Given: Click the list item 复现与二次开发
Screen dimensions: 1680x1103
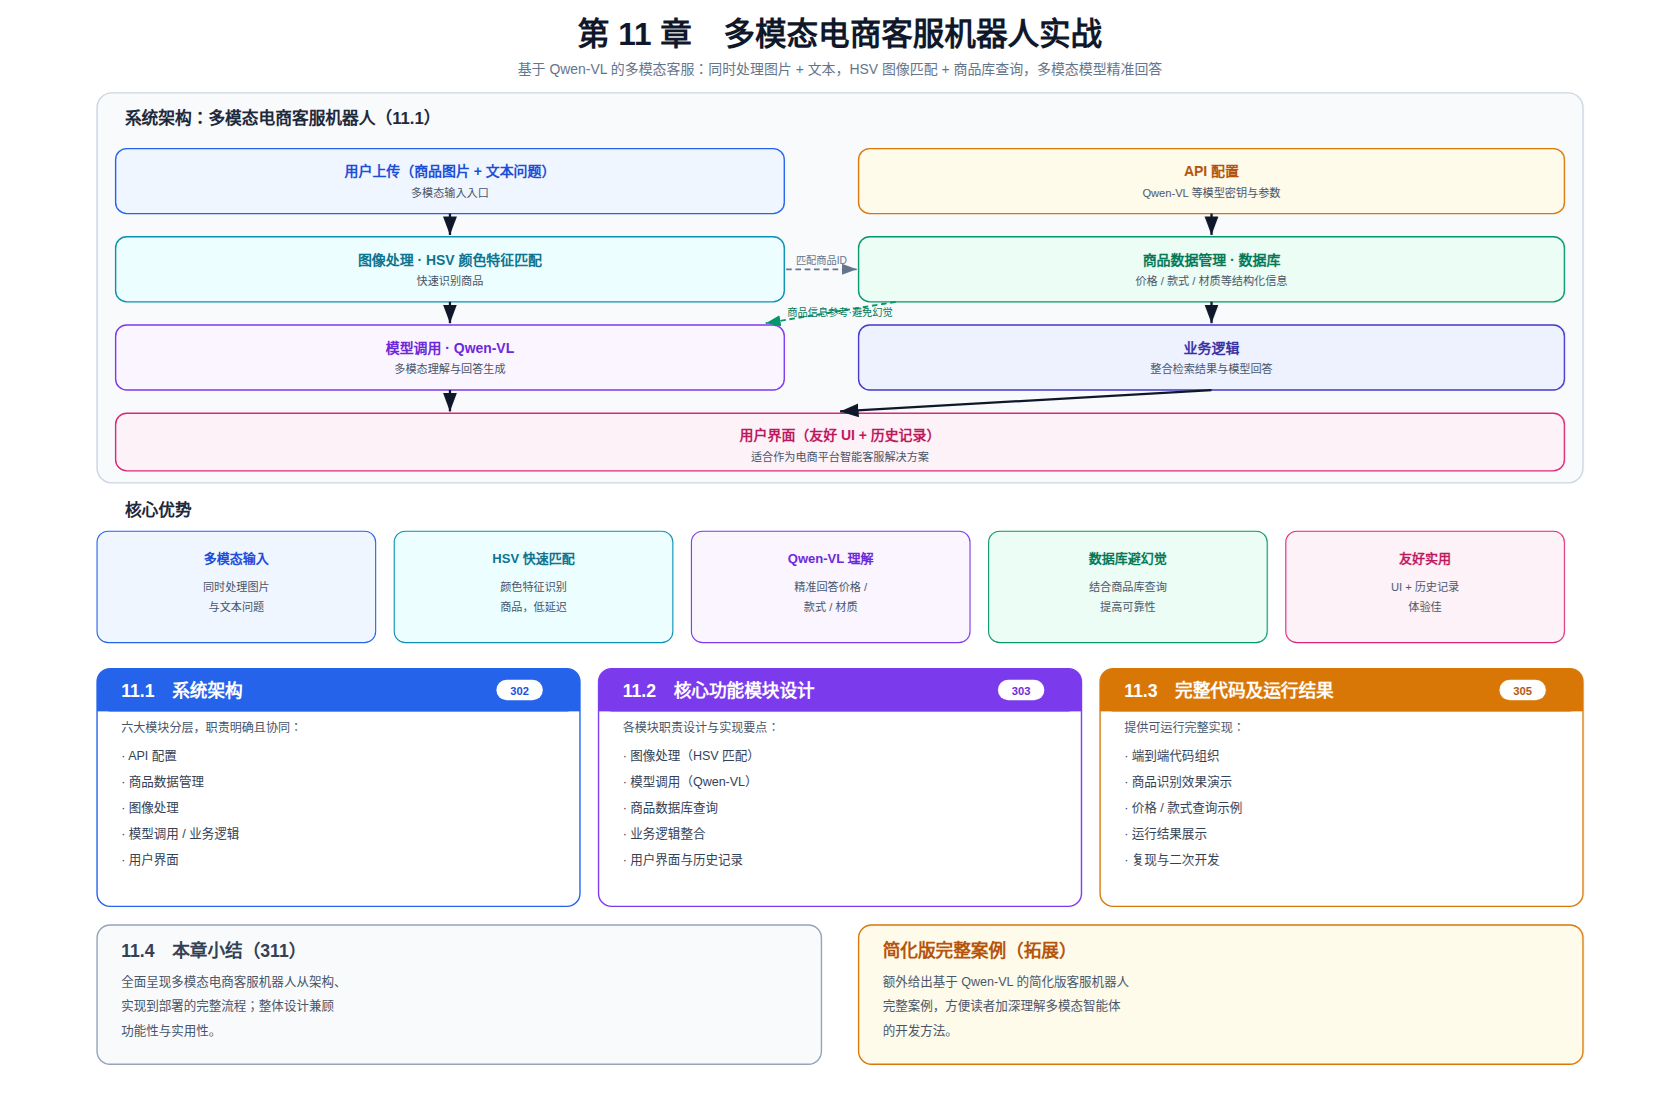Looking at the screenshot, I should [1172, 860].
